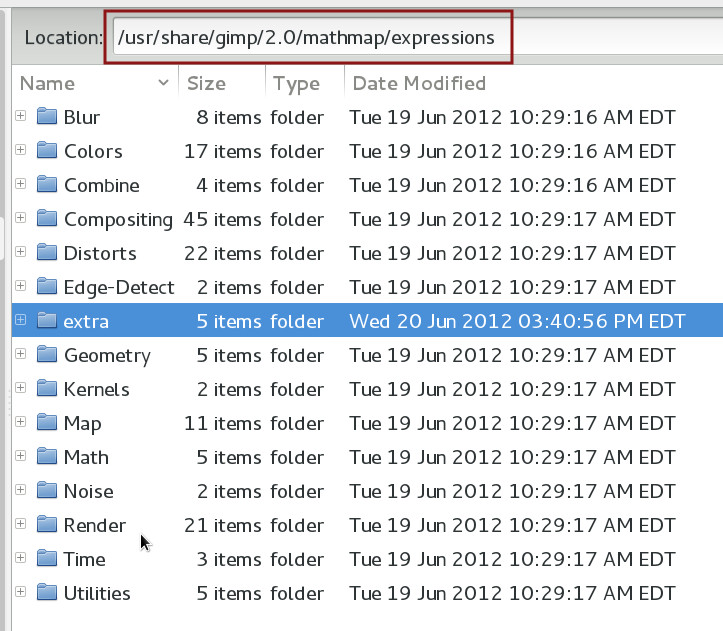
Task: Click the Noise folder icon
Action: (47, 490)
